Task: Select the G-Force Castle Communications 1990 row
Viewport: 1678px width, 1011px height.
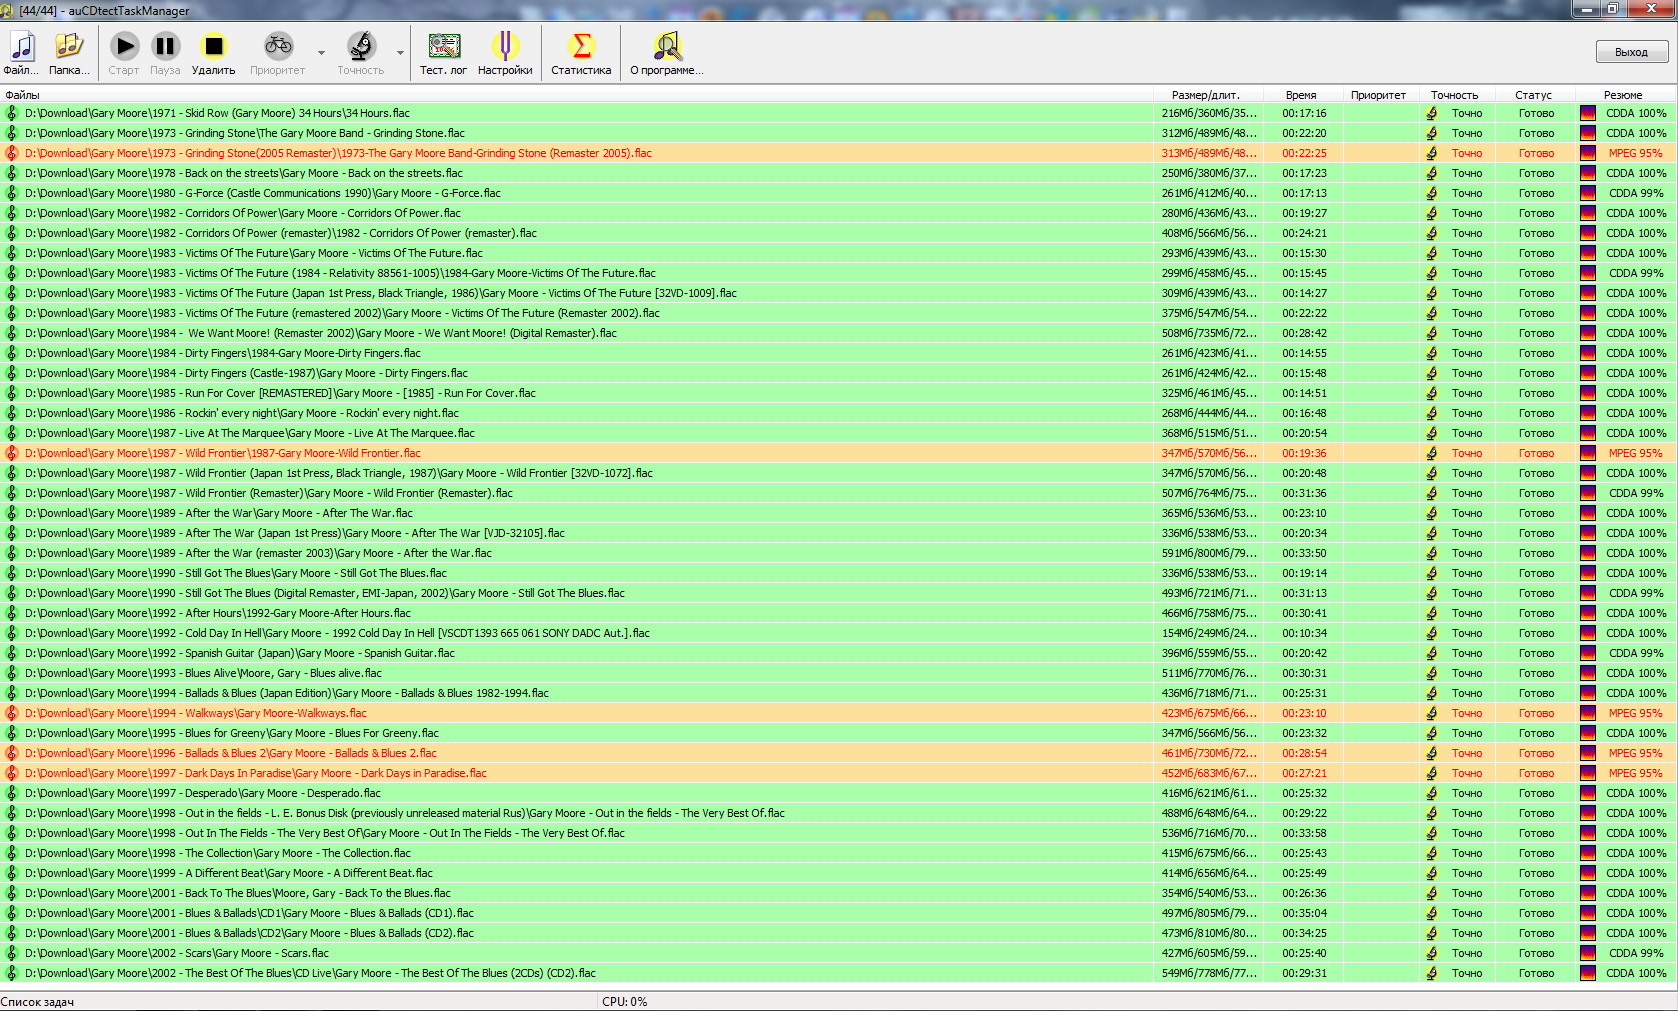Action: (x=838, y=193)
